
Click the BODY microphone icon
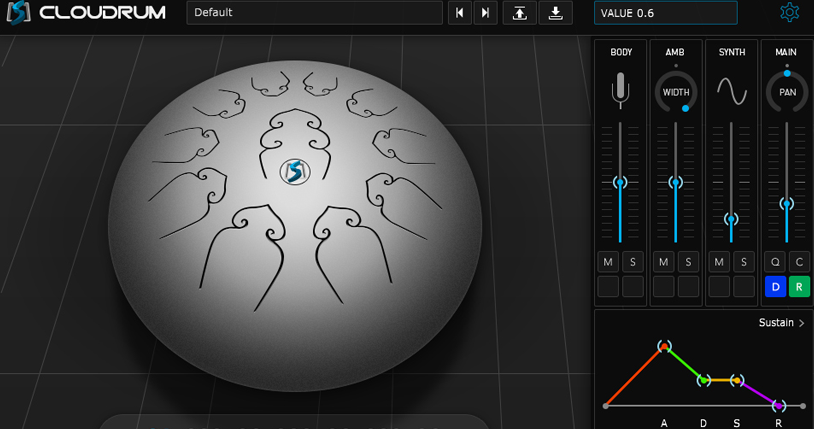pos(620,91)
